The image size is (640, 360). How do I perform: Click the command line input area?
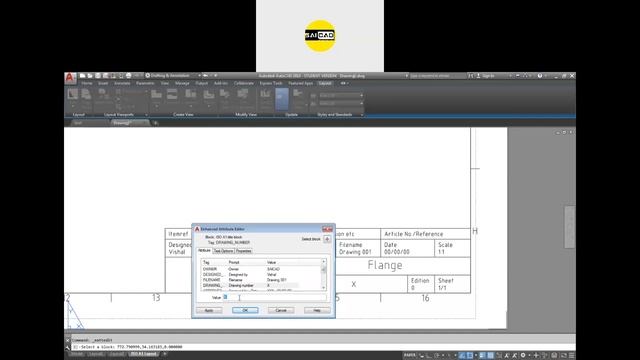click(322, 347)
